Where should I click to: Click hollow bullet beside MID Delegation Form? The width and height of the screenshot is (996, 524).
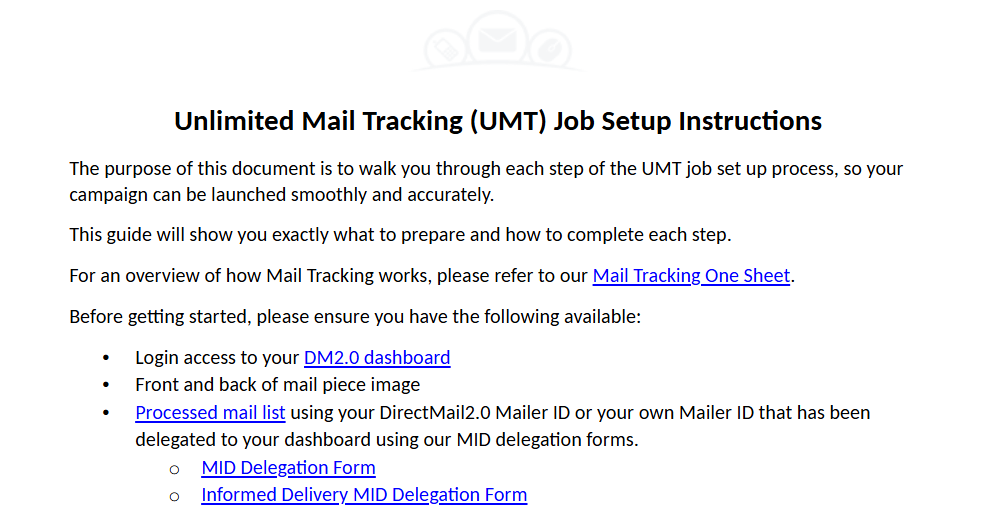pos(175,469)
